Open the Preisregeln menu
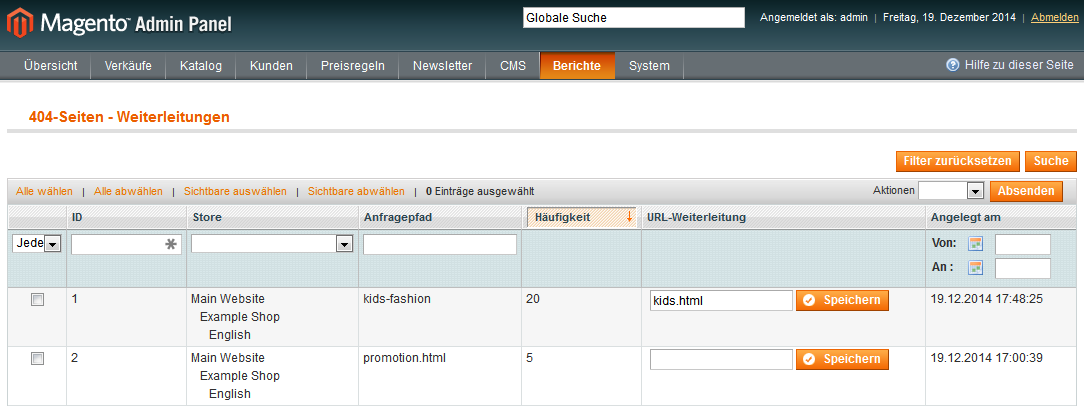This screenshot has width=1084, height=414. coord(353,66)
